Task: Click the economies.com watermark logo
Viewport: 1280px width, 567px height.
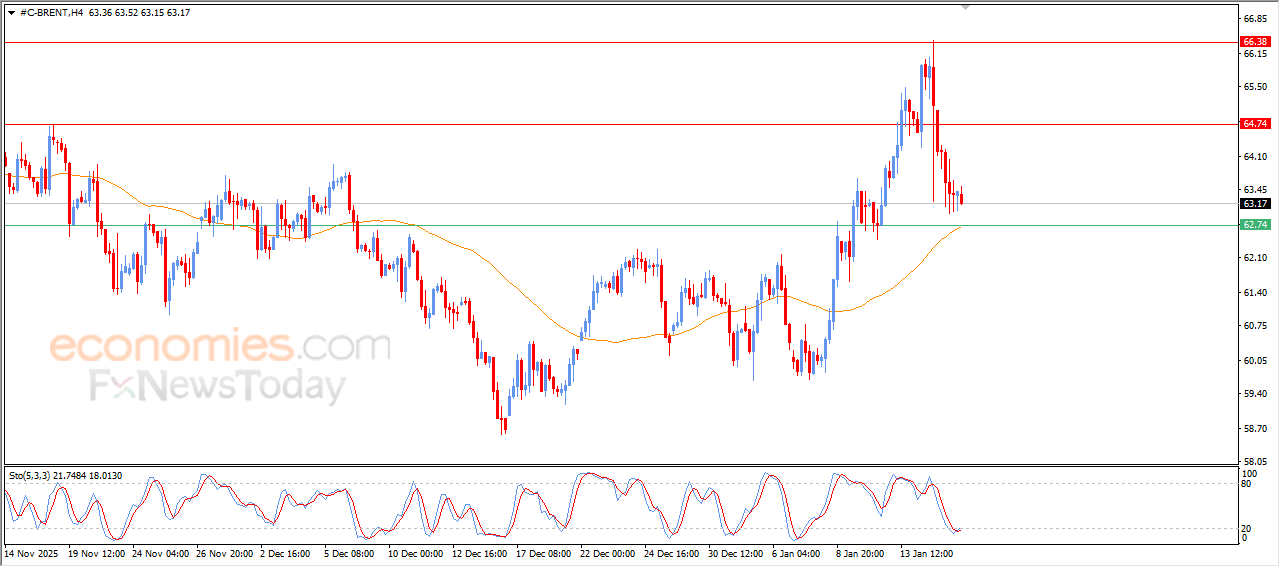Action: 220,346
